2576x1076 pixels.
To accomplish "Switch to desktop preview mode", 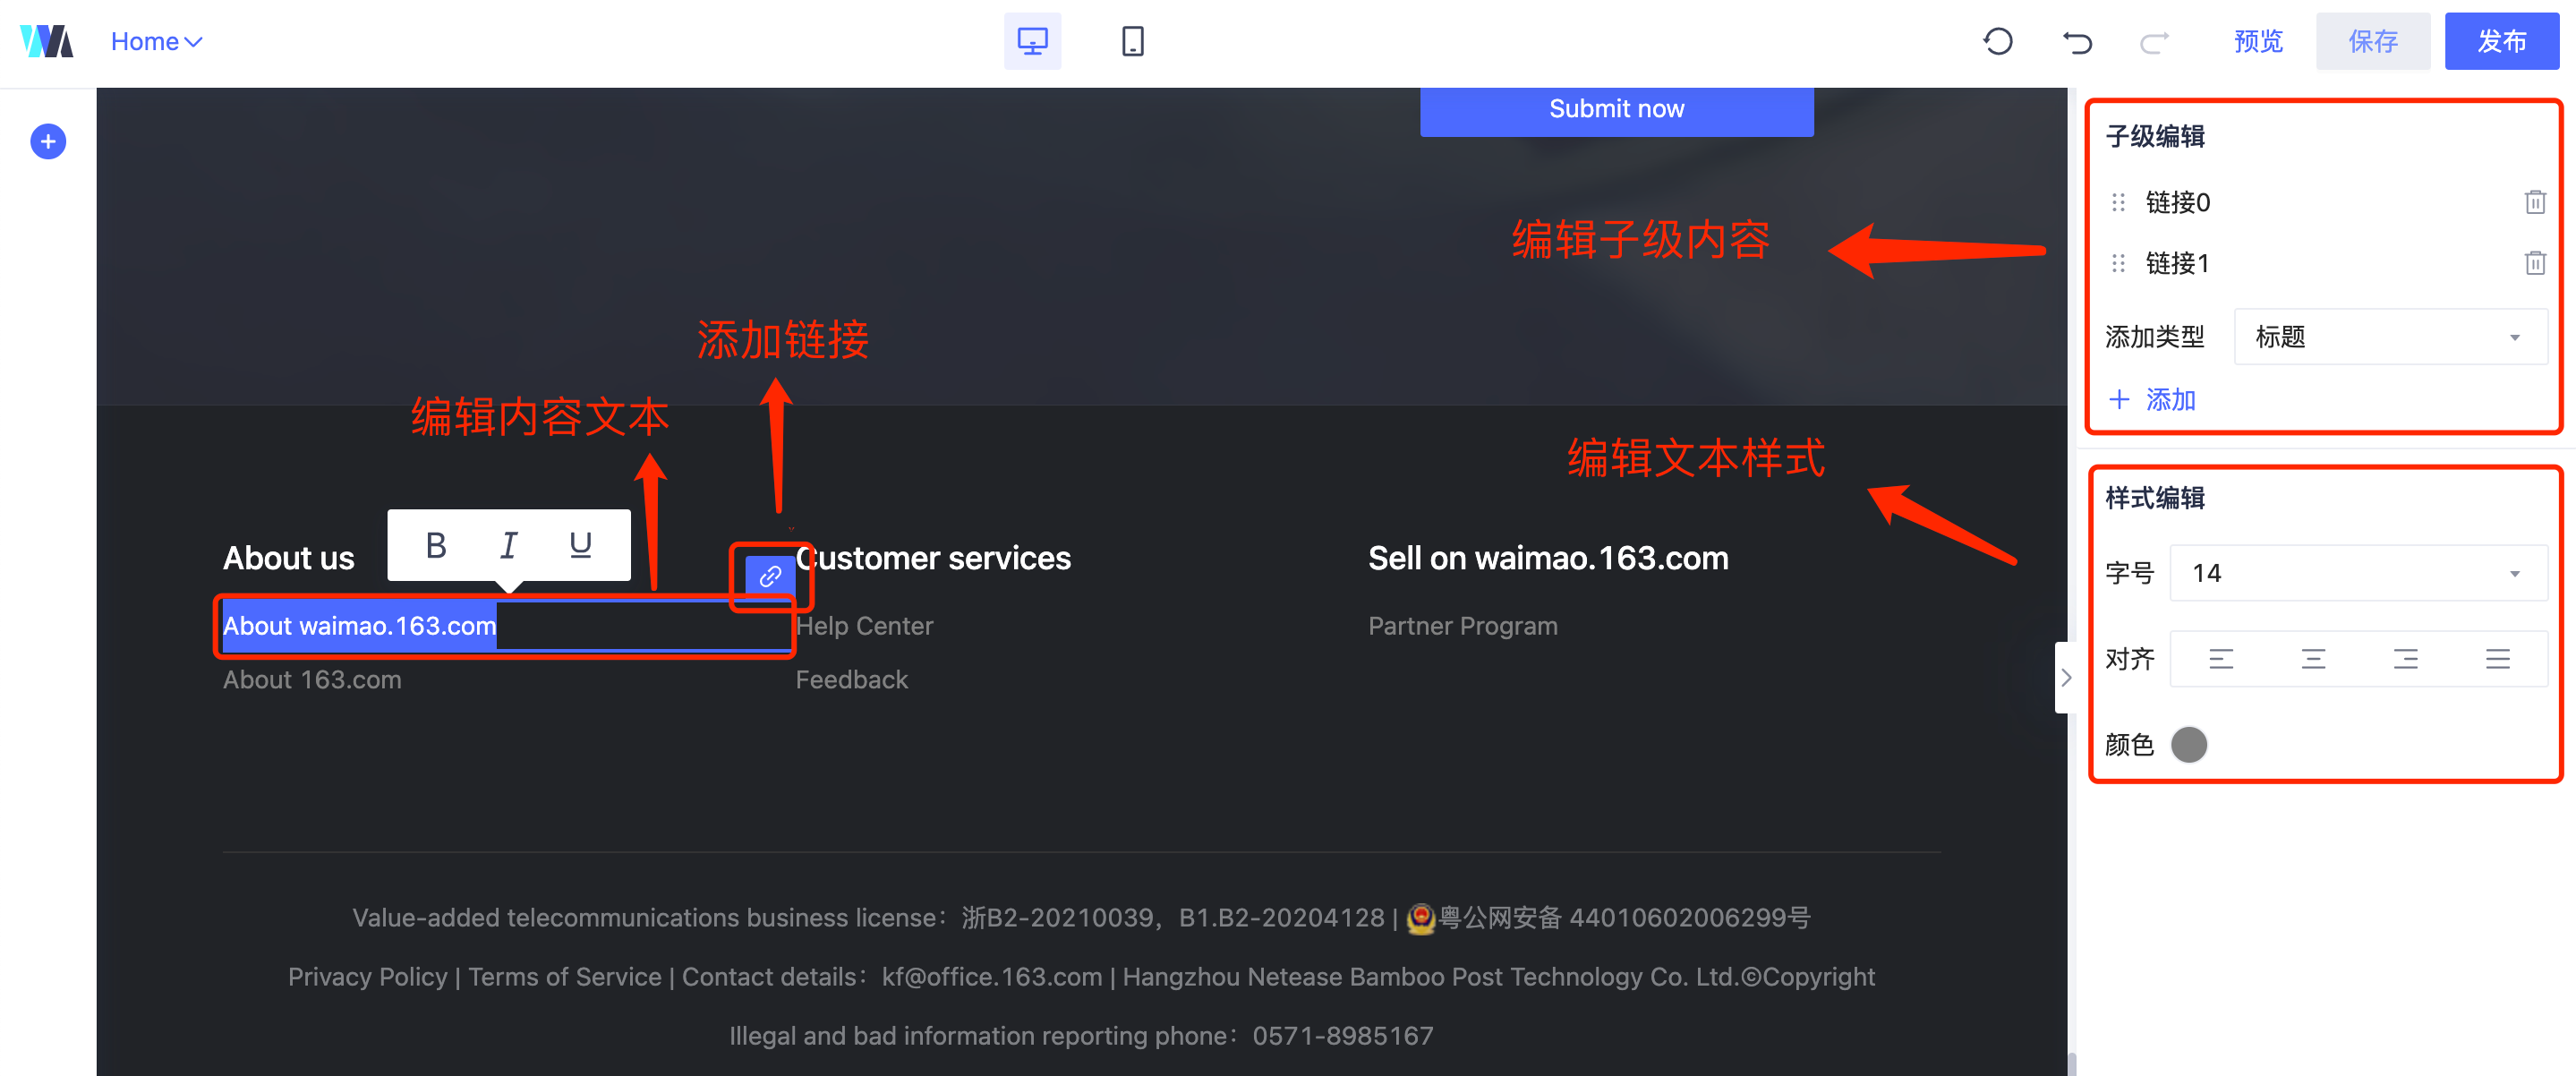I will (x=1032, y=41).
